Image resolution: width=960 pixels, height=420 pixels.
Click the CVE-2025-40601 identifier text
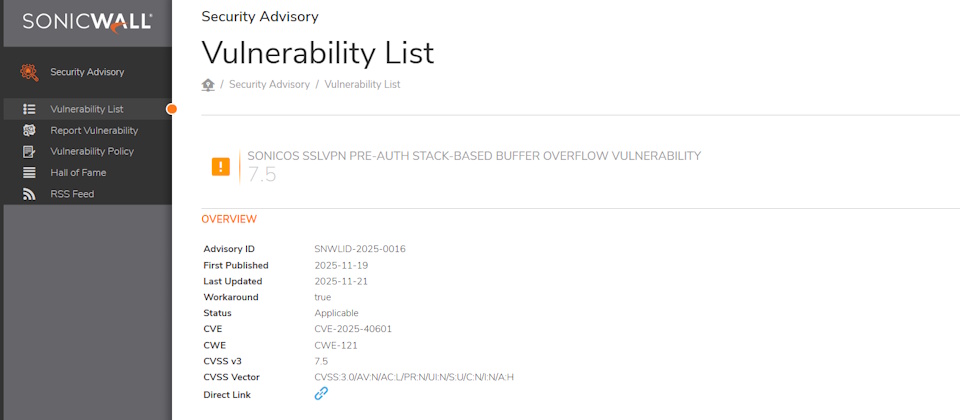tap(353, 329)
